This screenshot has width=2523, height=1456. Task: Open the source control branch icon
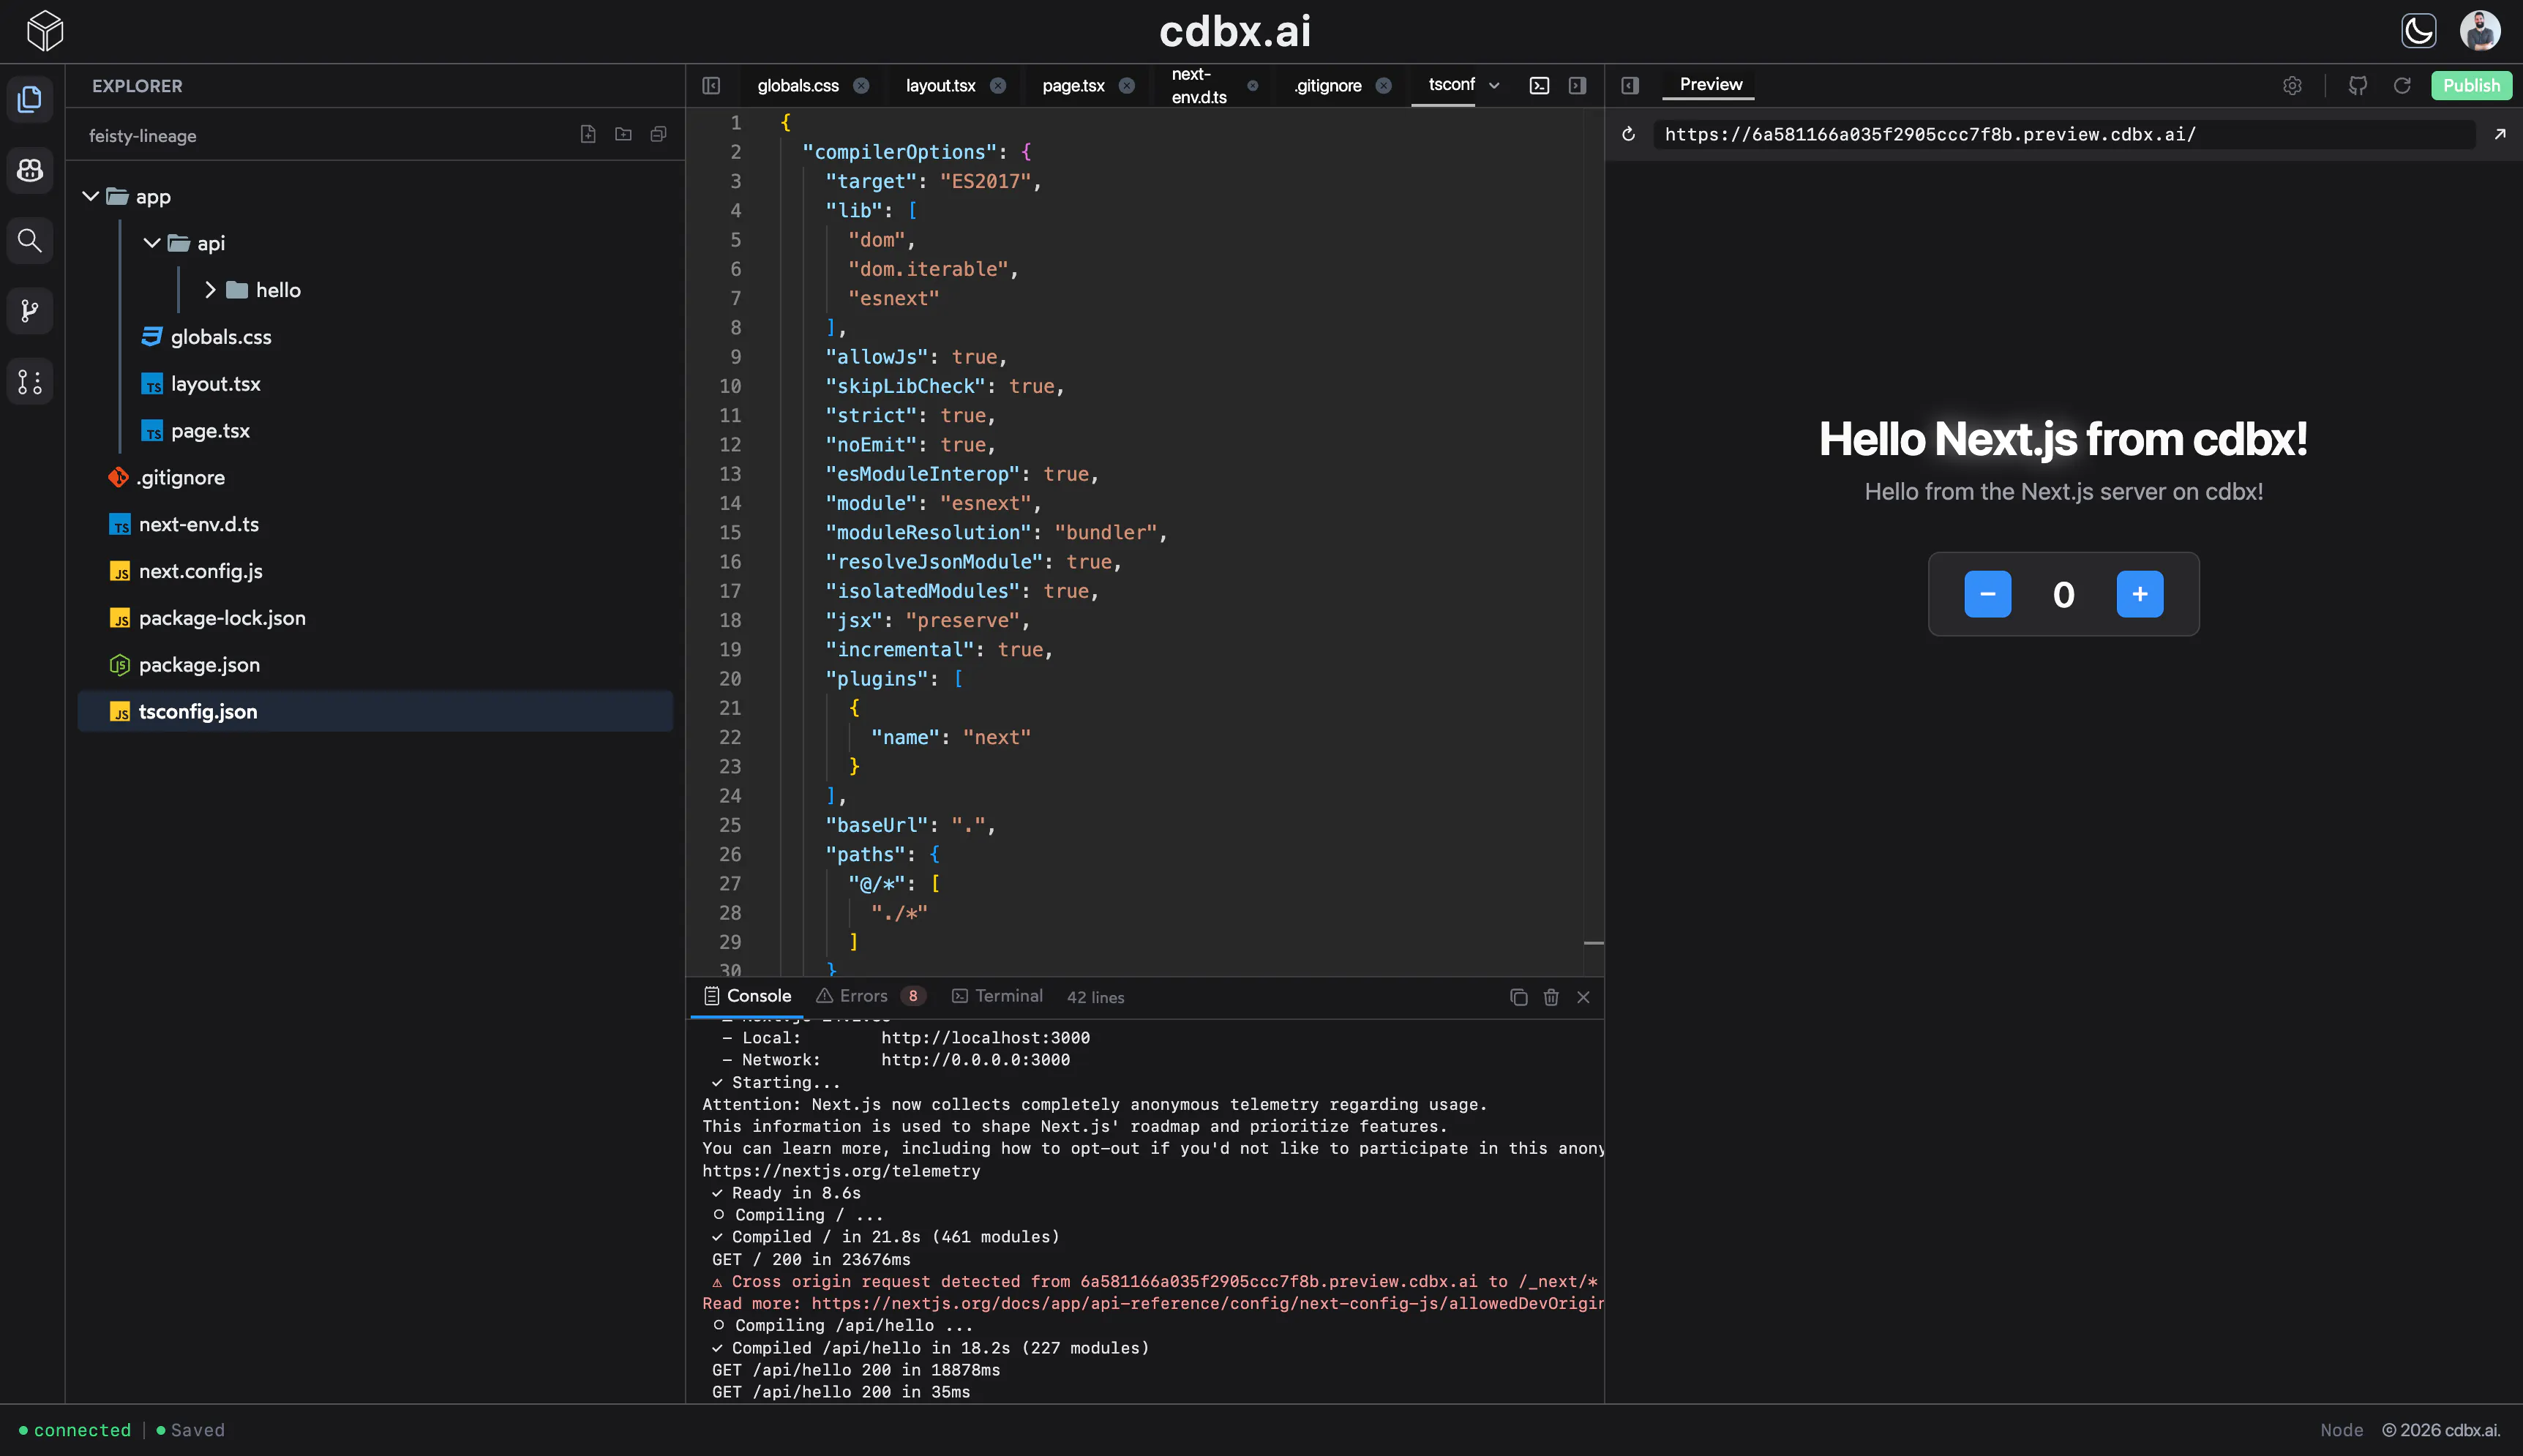click(30, 311)
